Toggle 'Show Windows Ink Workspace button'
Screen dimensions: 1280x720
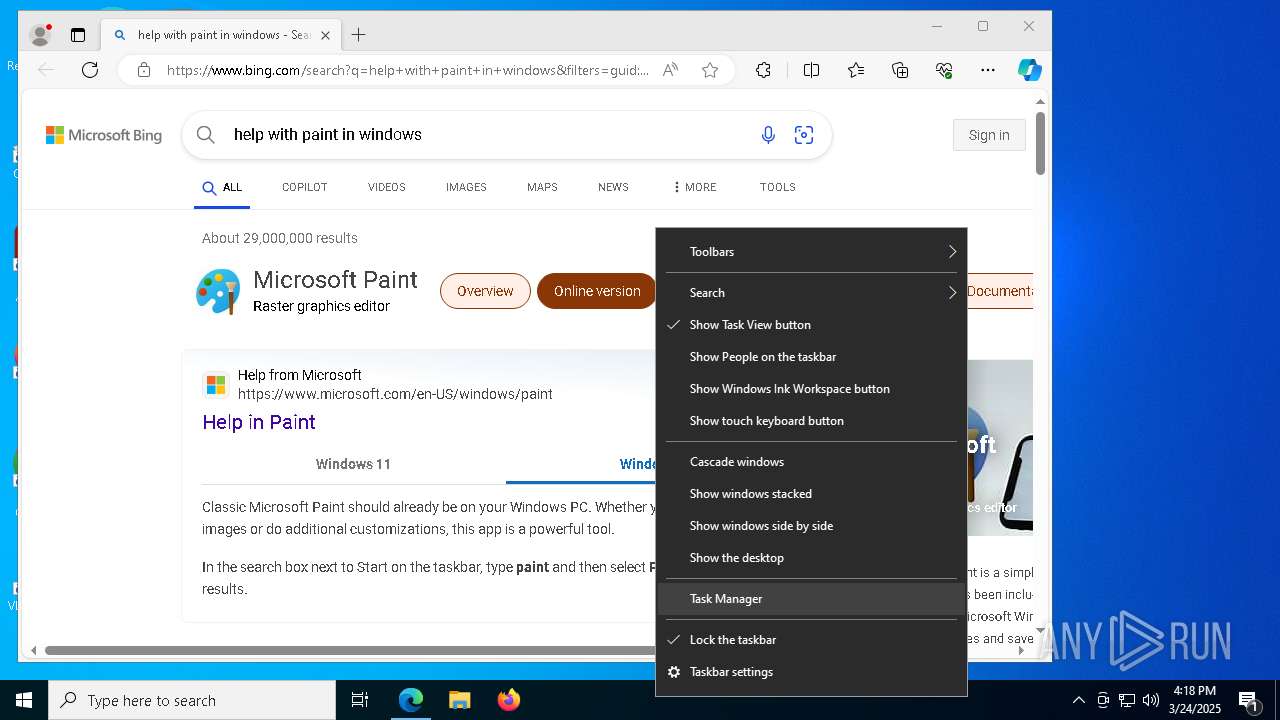pos(811,389)
